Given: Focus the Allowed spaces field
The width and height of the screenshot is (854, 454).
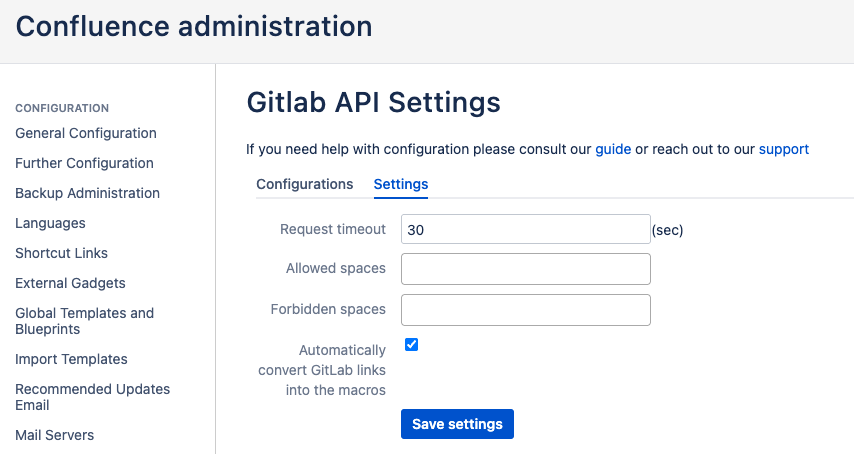Looking at the screenshot, I should [526, 269].
